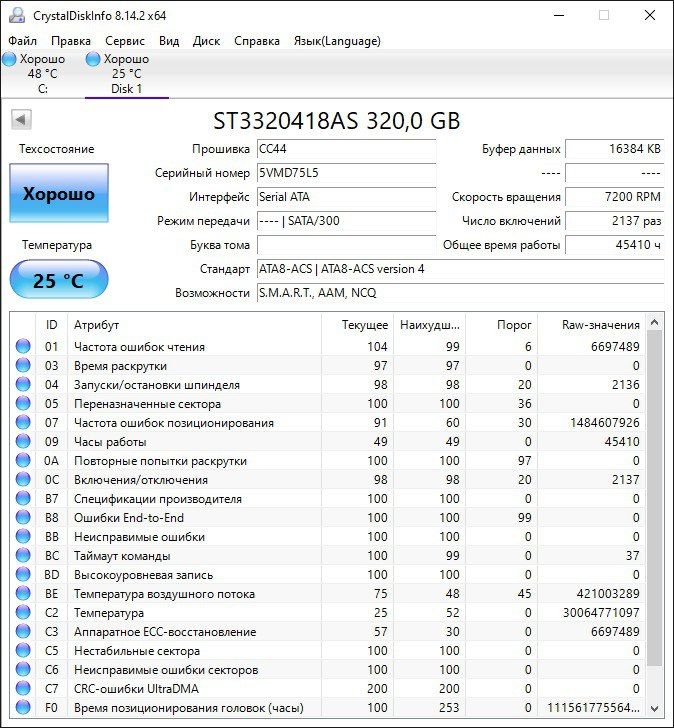Open the Язык(Language) menu
674x728 pixels.
336,41
